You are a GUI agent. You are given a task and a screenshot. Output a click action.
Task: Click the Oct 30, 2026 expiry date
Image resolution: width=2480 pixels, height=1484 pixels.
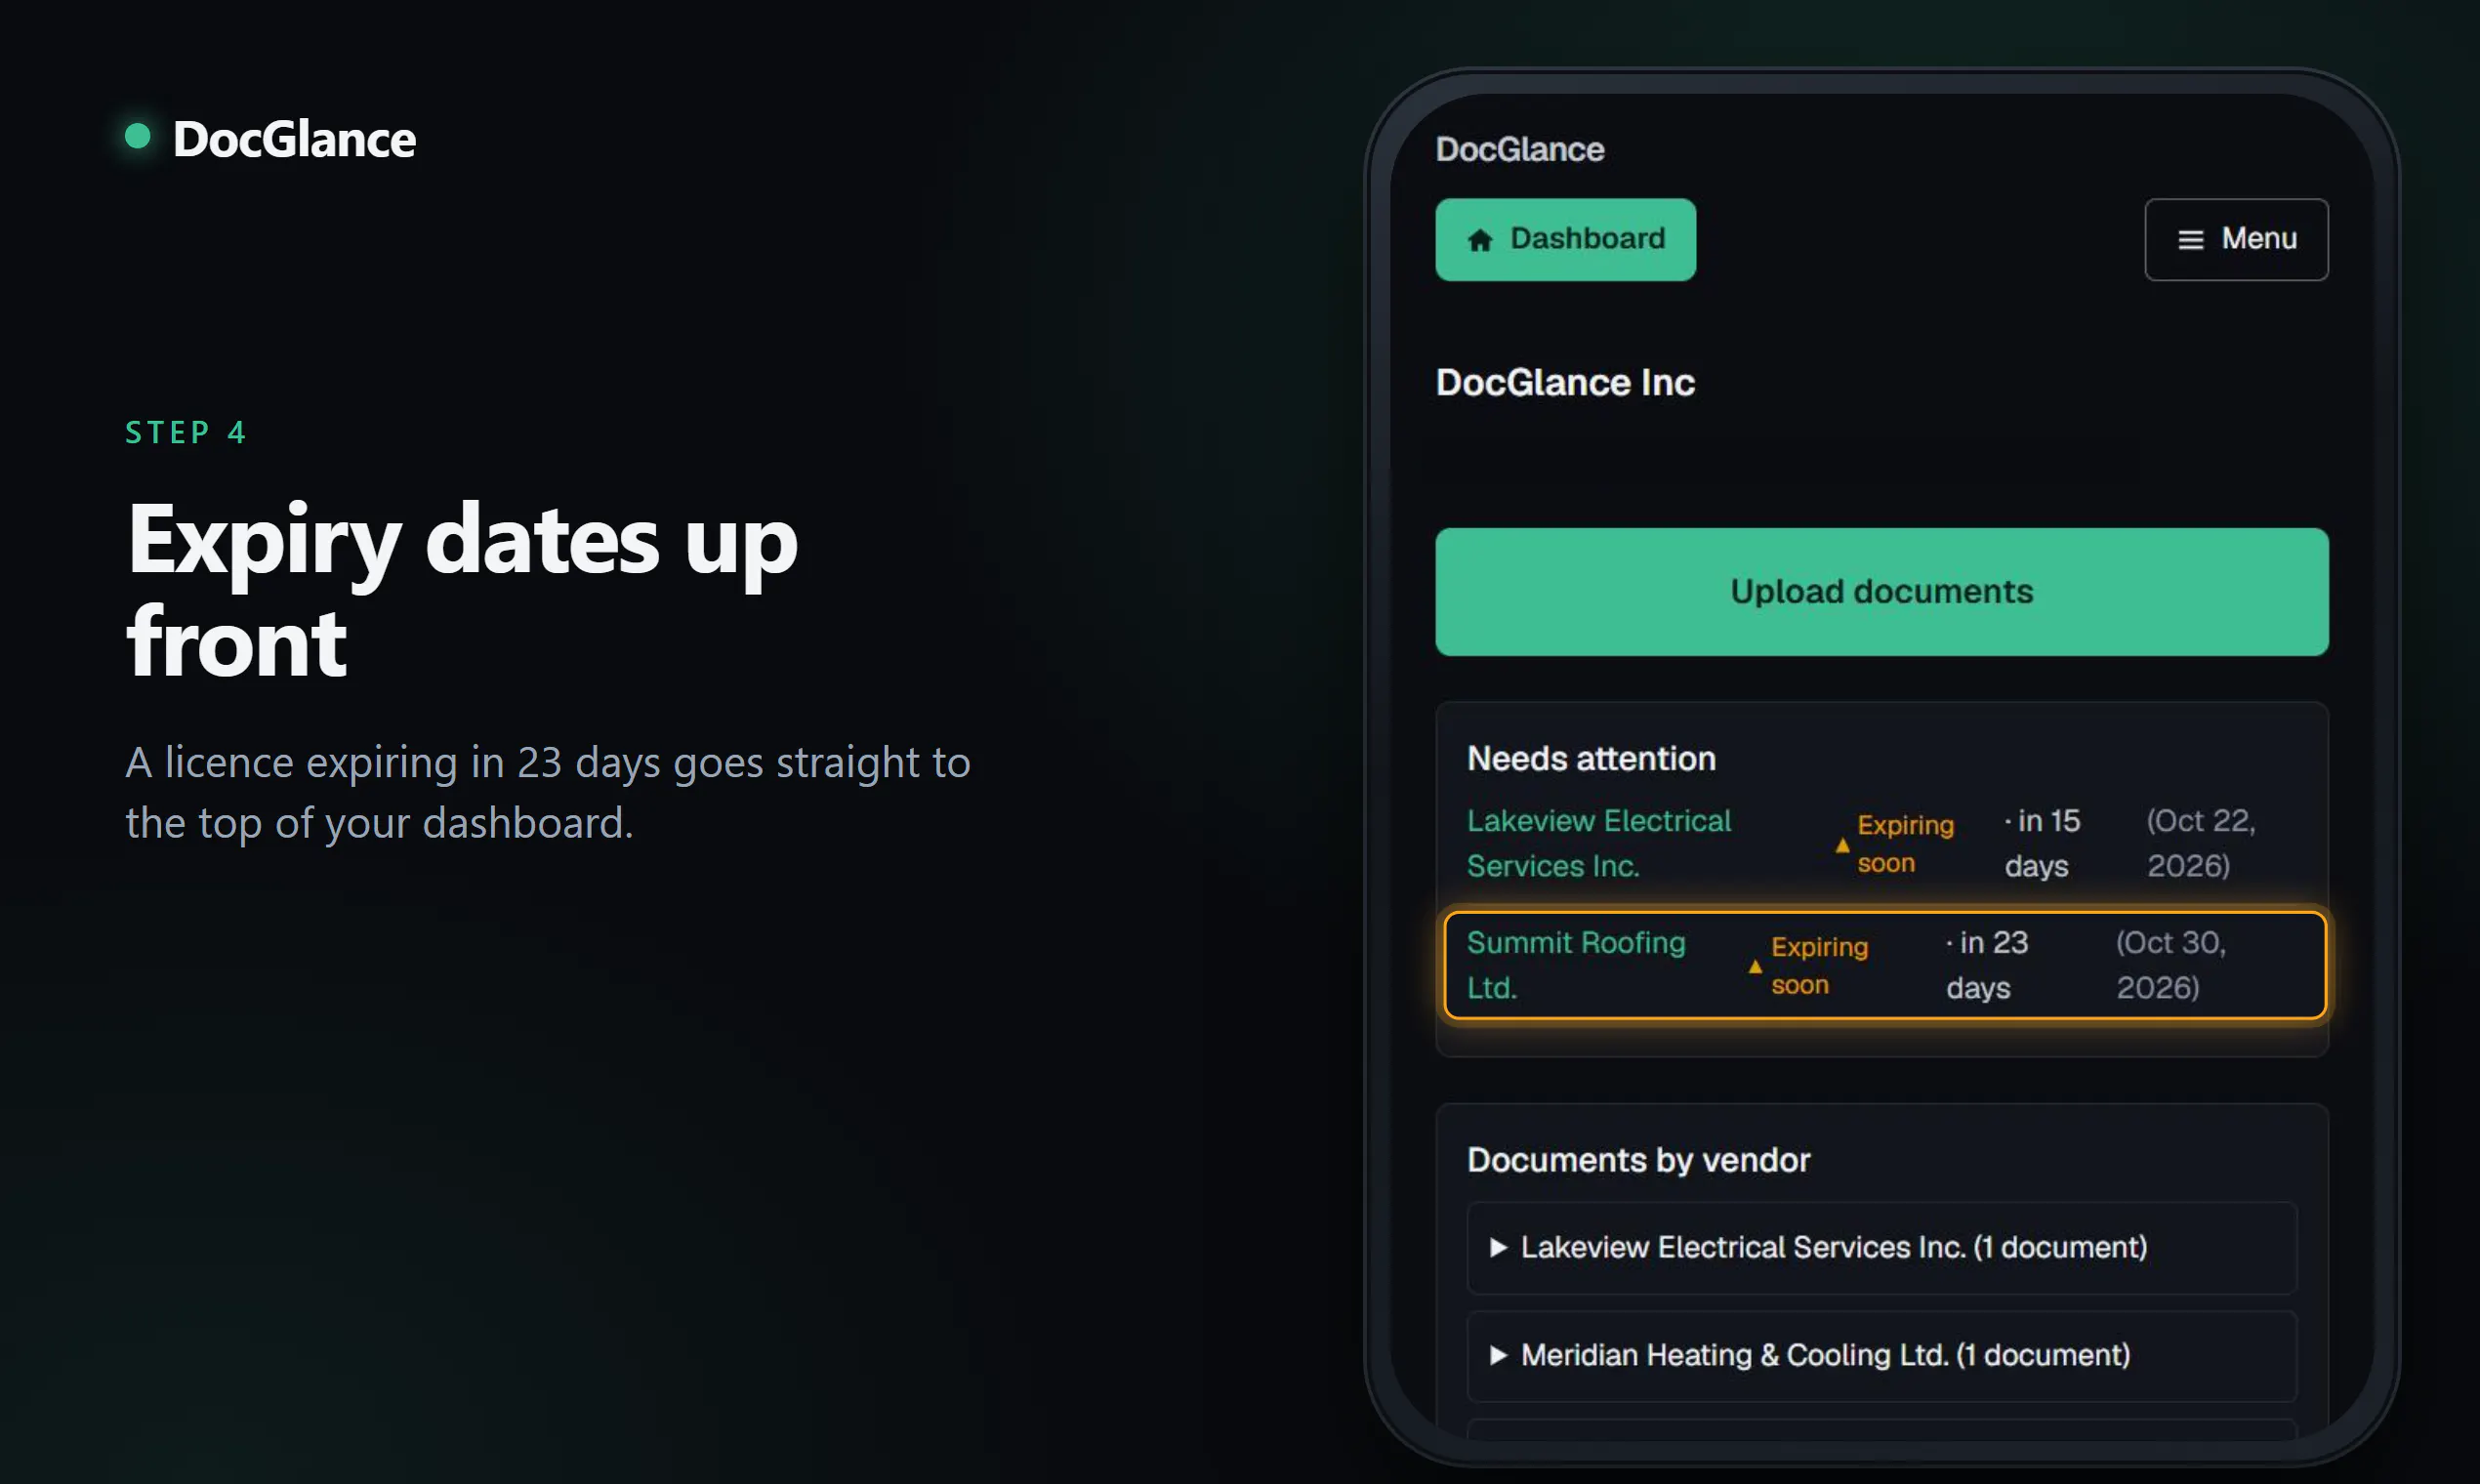point(2171,965)
